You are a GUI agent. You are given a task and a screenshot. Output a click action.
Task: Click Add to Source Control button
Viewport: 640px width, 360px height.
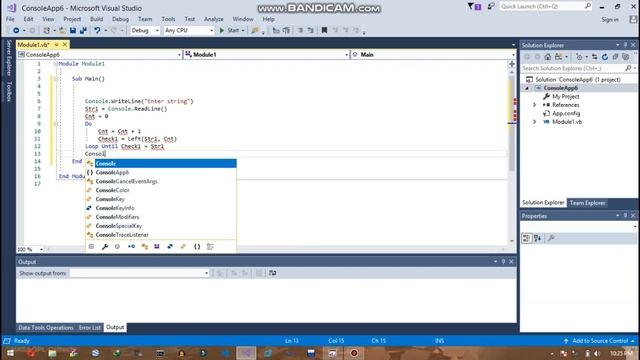click(600, 340)
